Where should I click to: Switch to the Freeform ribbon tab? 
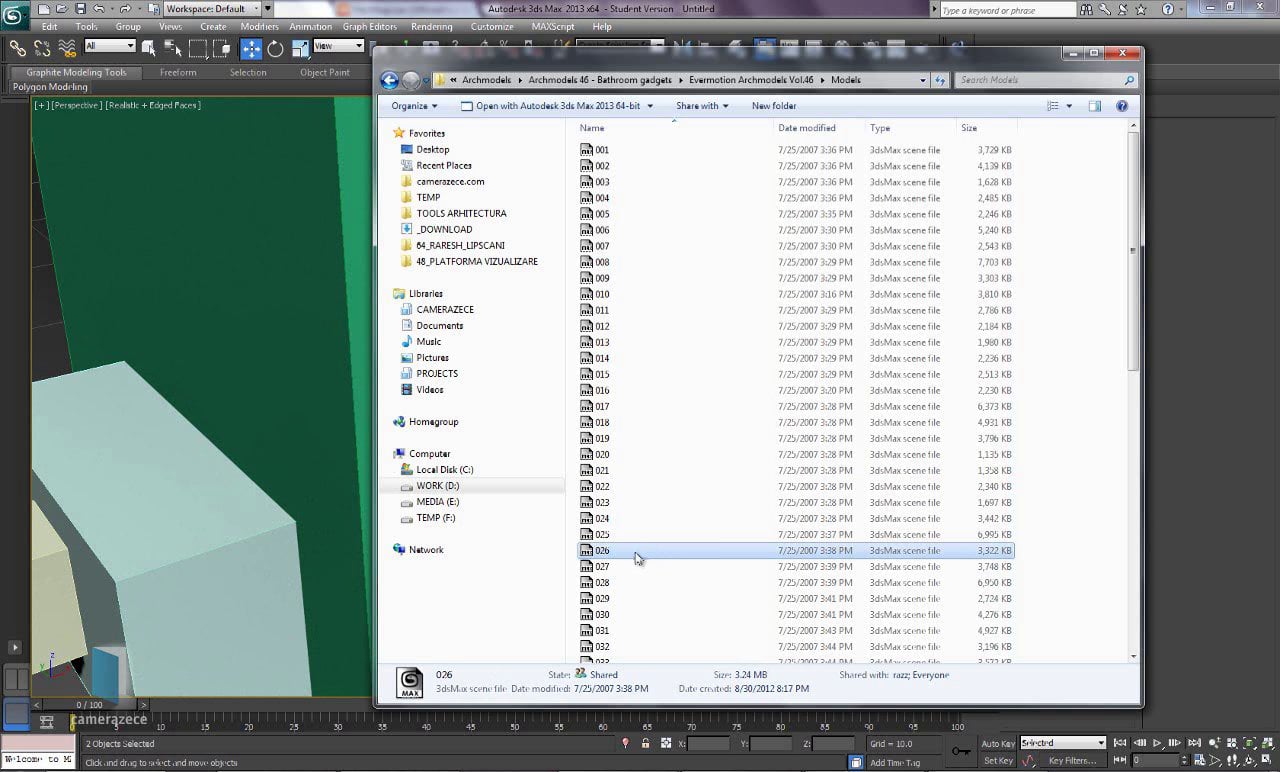tap(178, 73)
